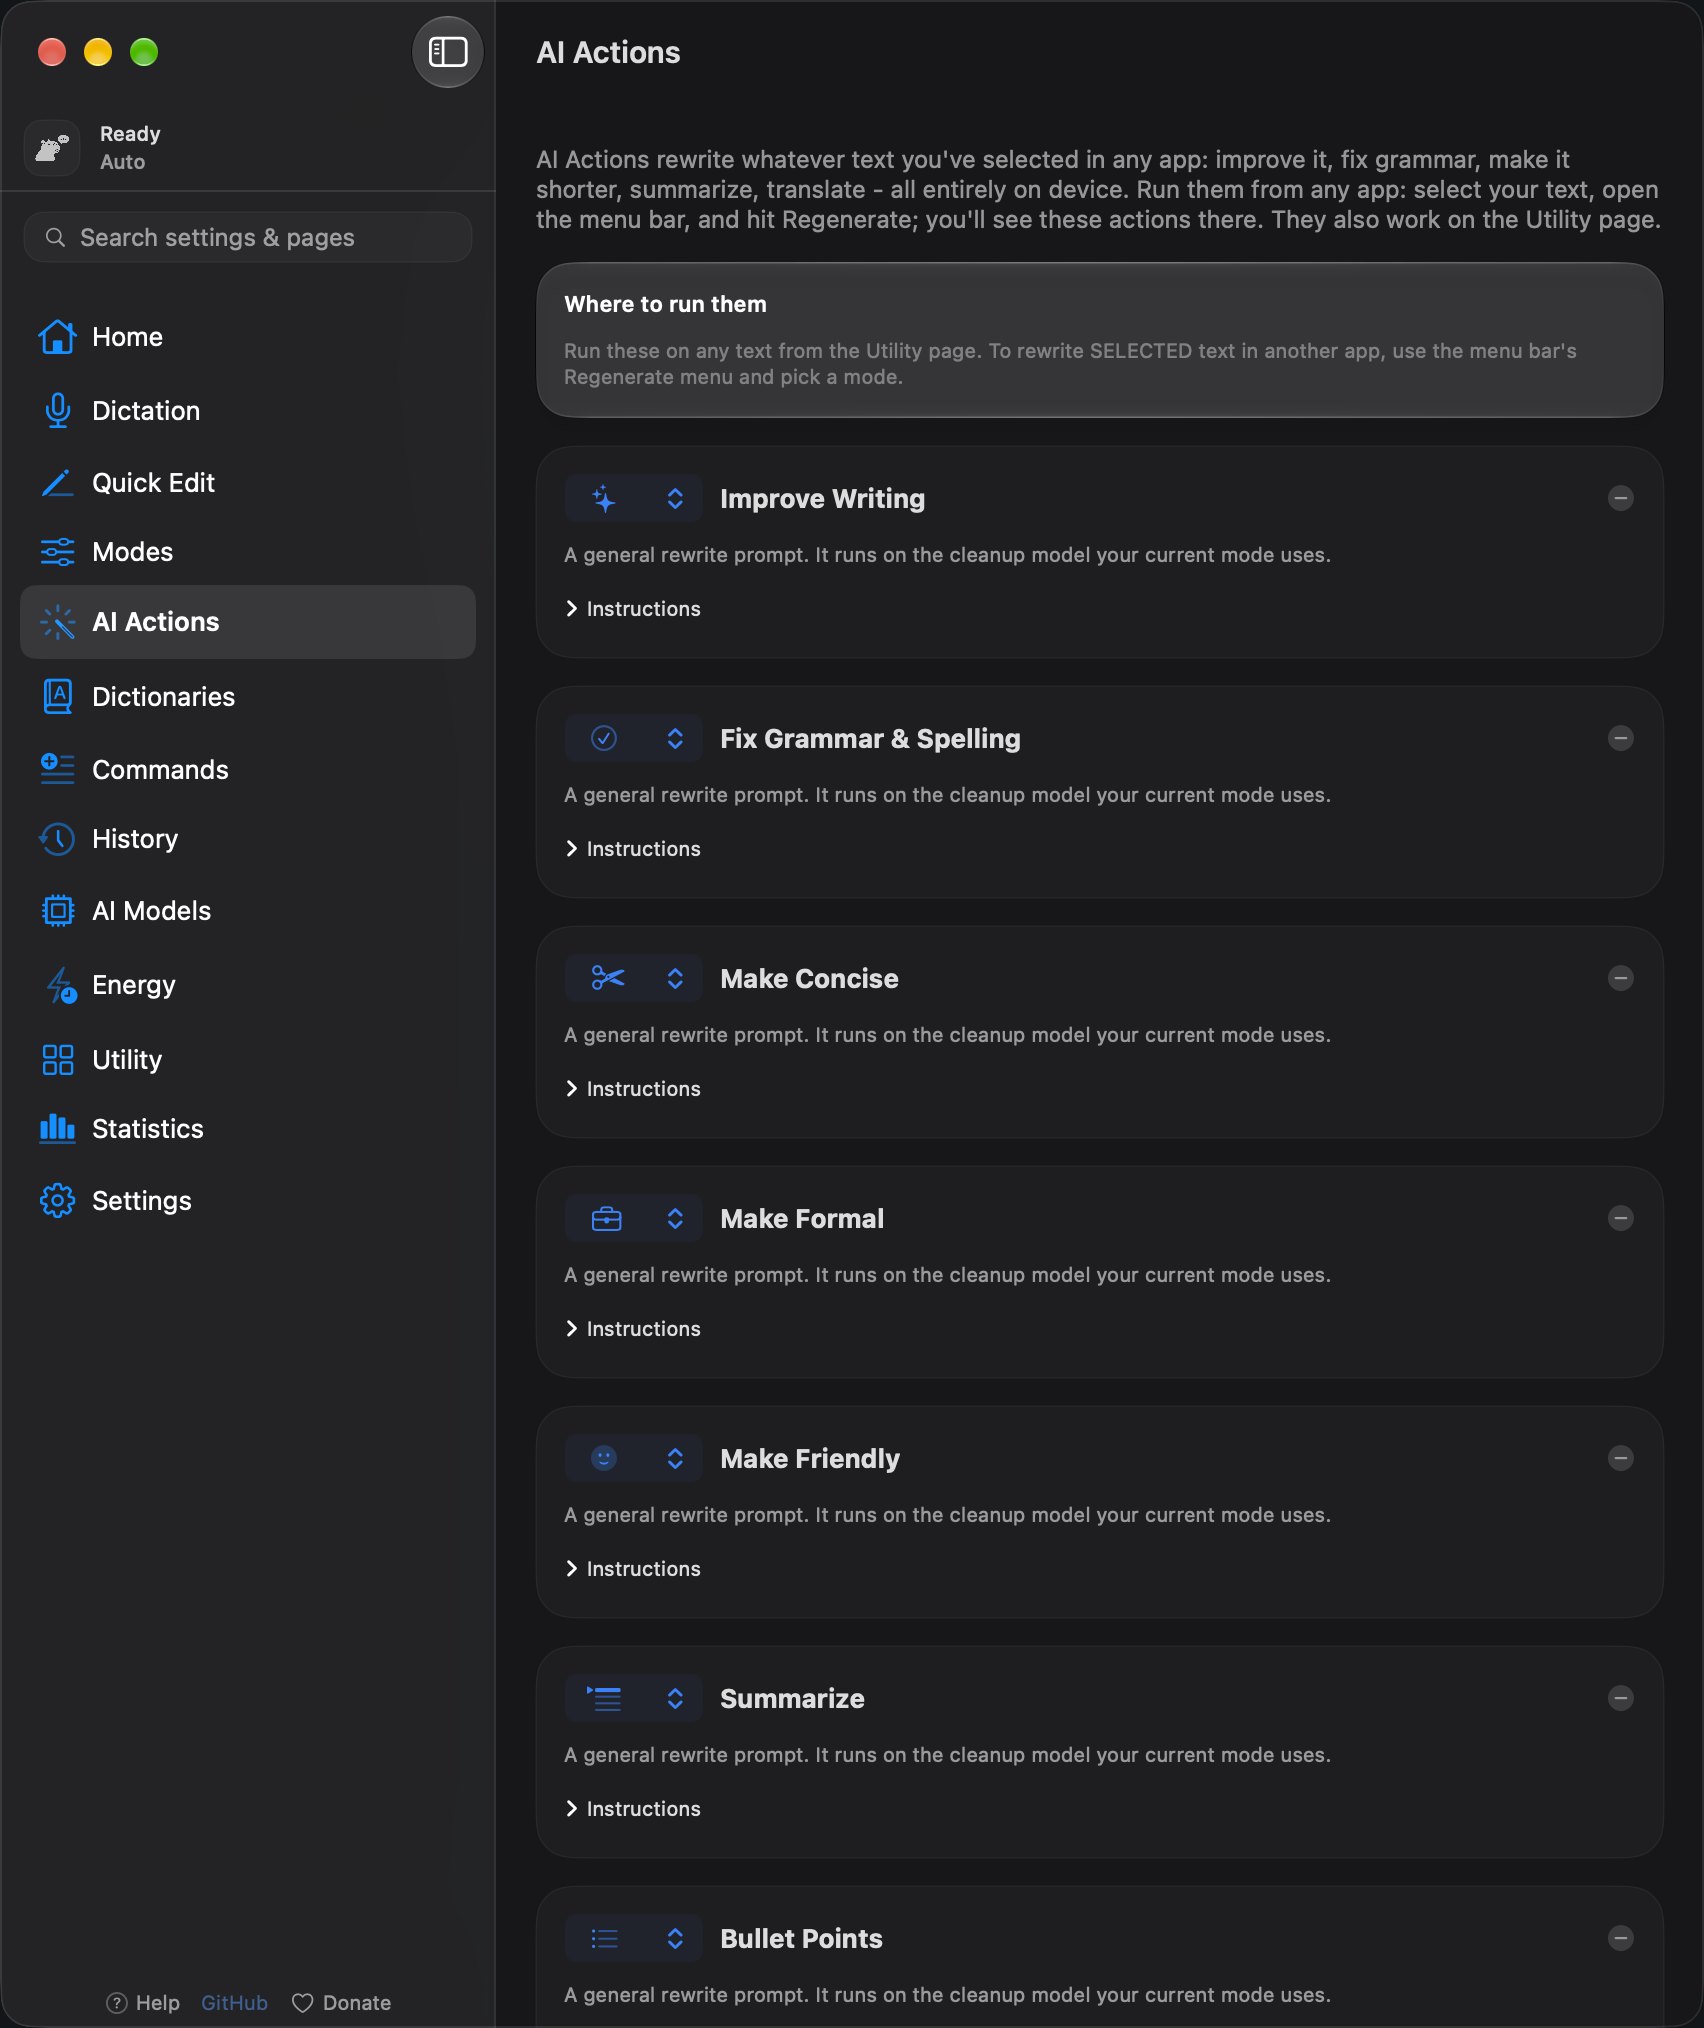Viewport: 1704px width, 2028px height.
Task: Remove the Make Concise action
Action: (1621, 978)
